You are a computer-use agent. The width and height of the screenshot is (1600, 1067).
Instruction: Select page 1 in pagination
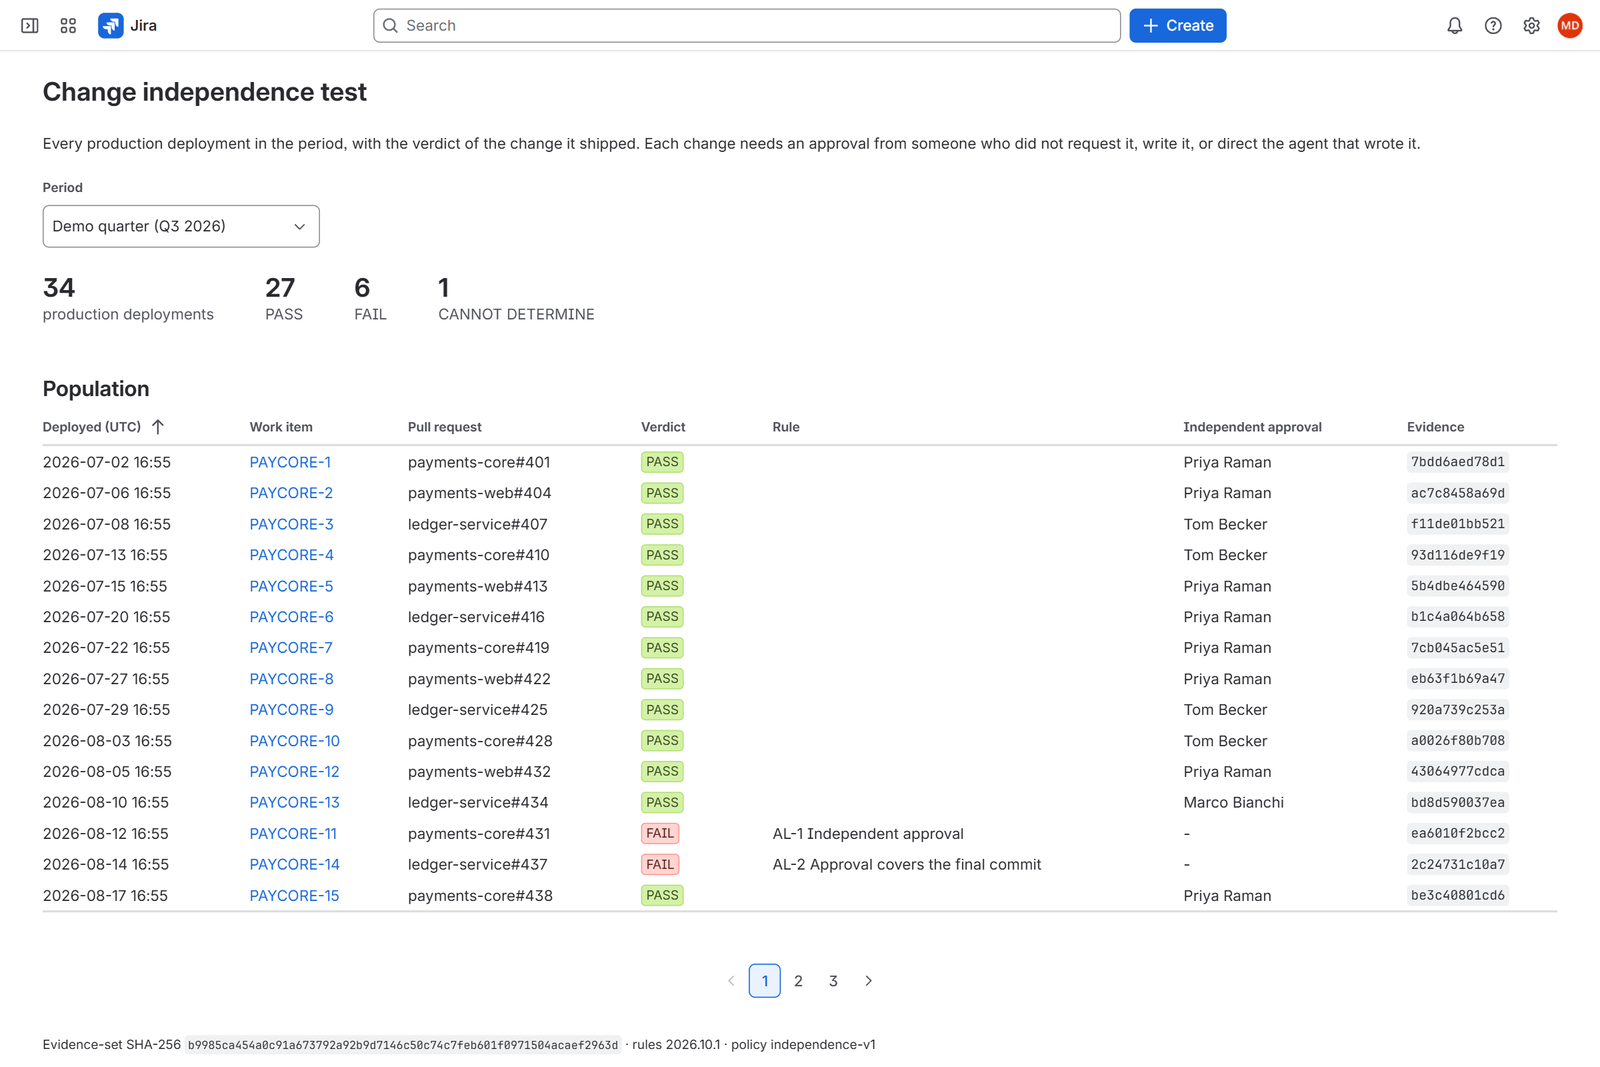click(765, 981)
